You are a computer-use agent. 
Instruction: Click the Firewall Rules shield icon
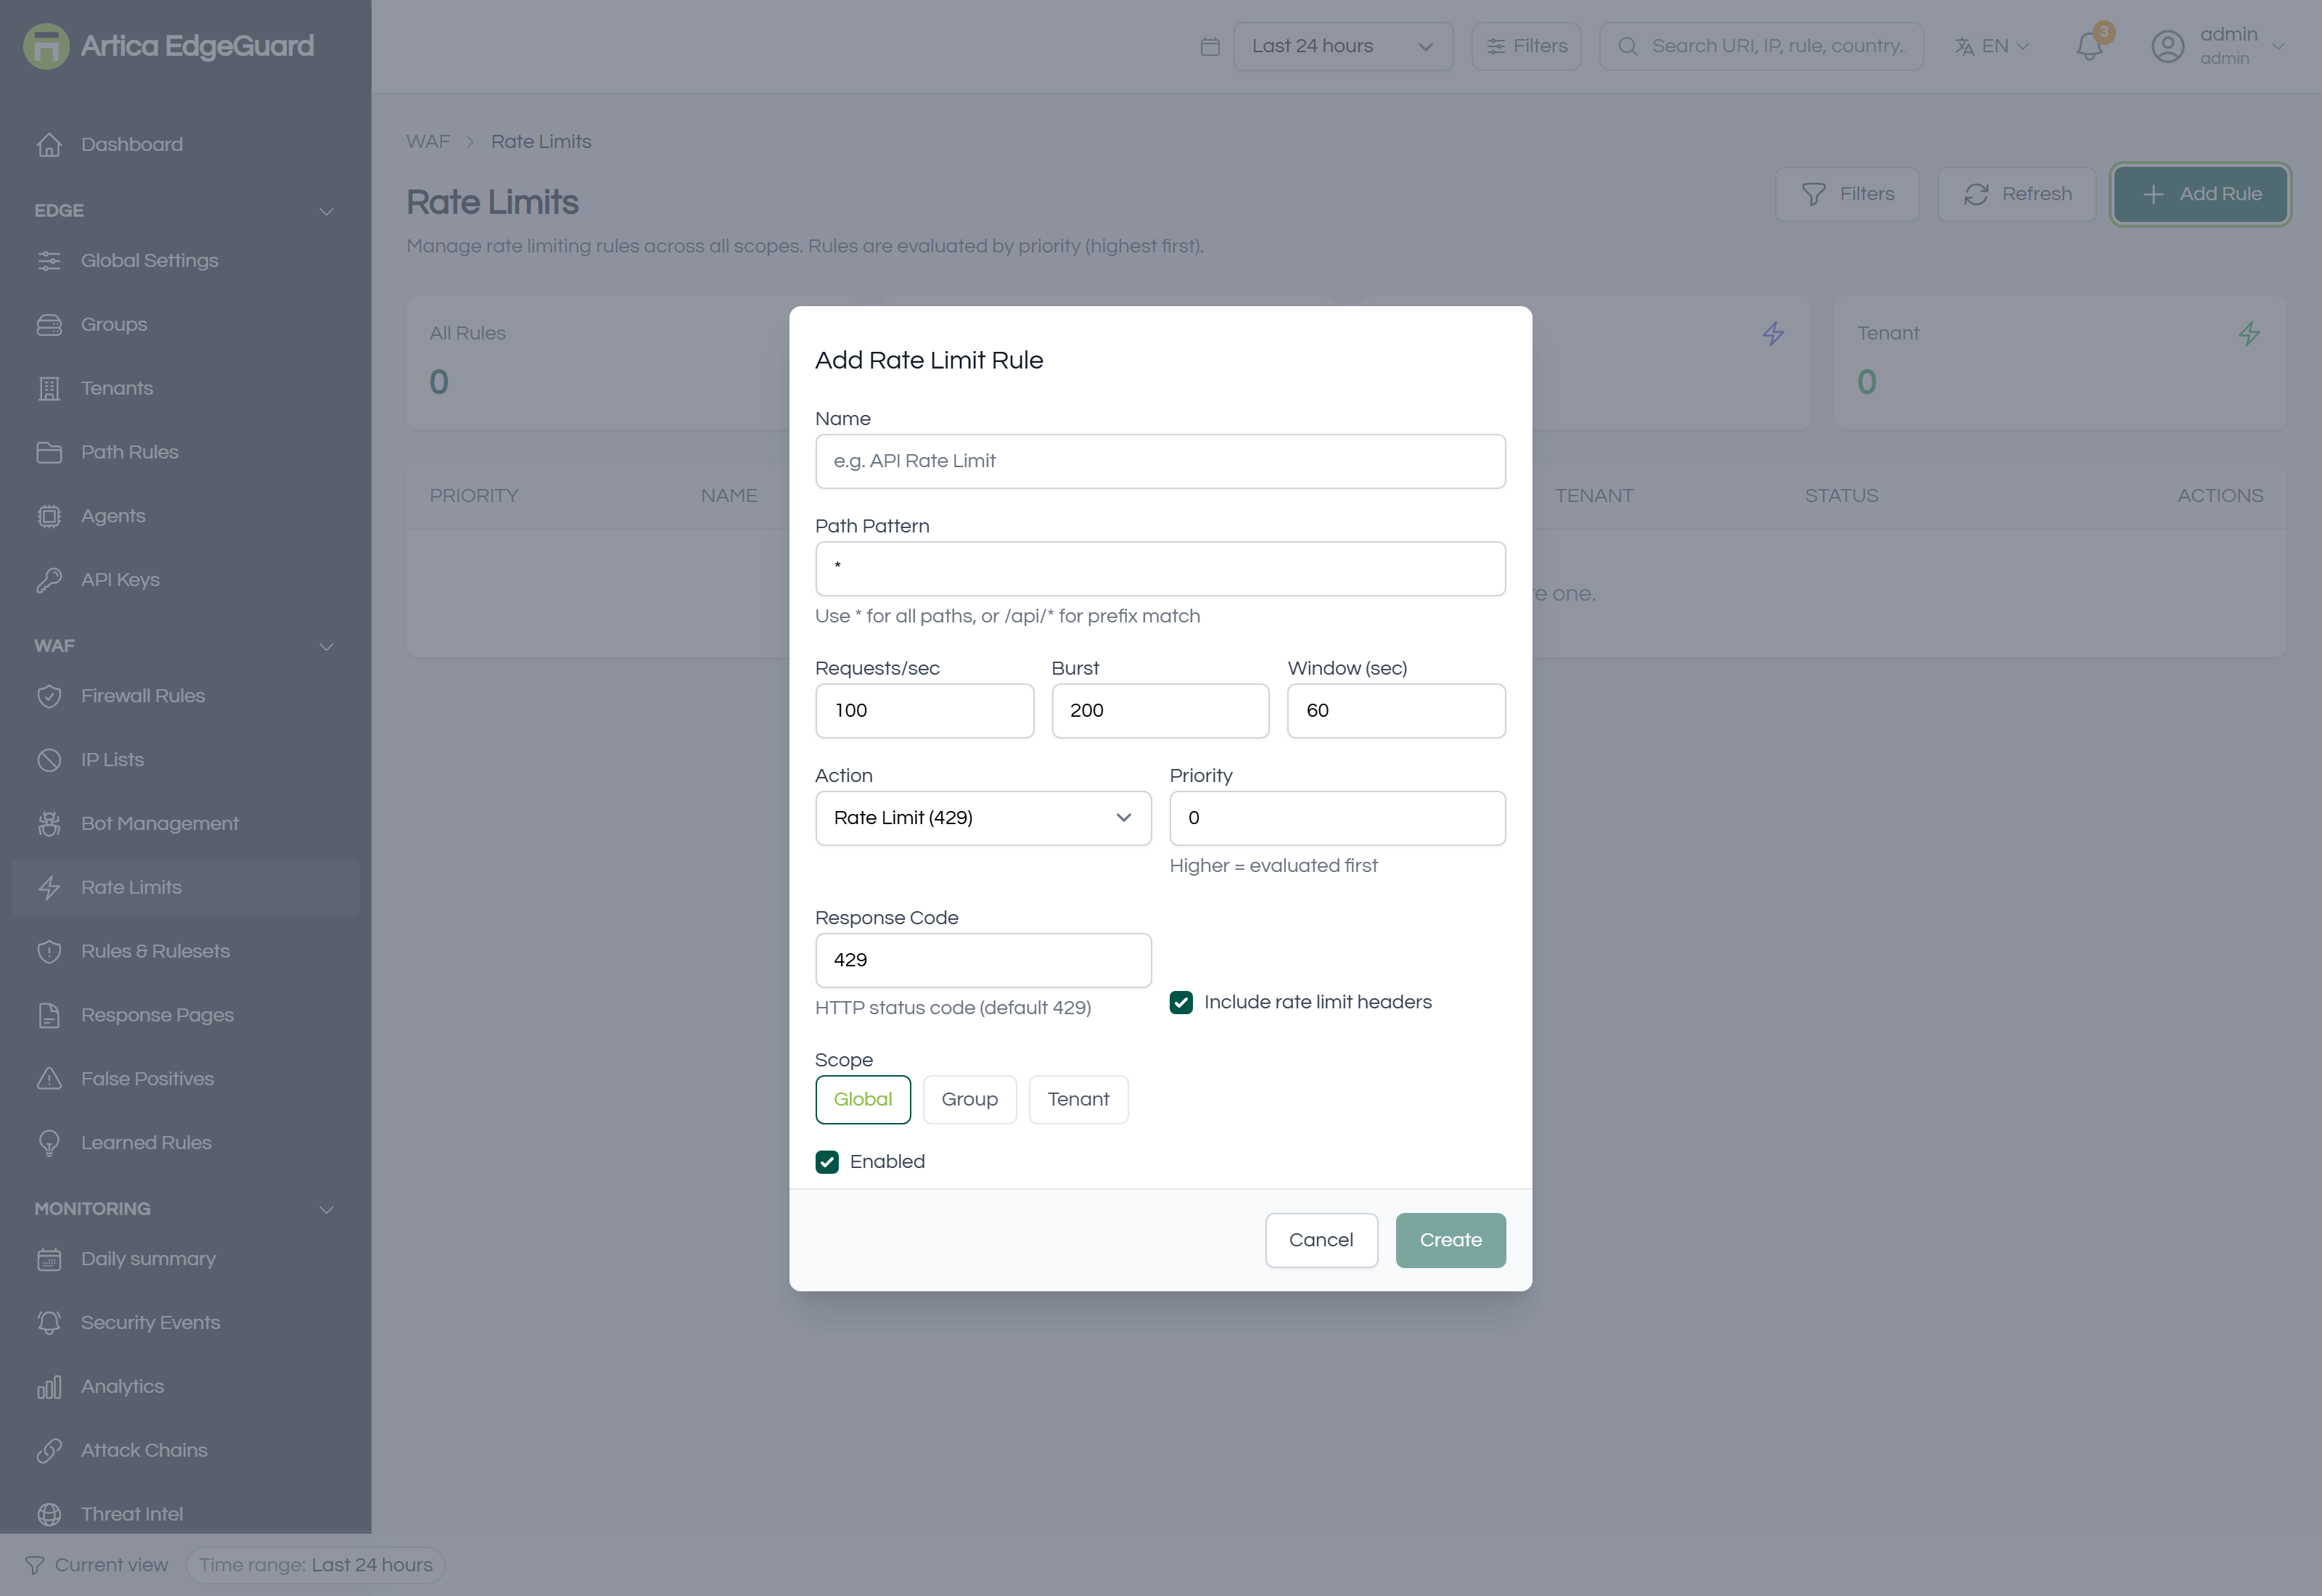coord(49,696)
